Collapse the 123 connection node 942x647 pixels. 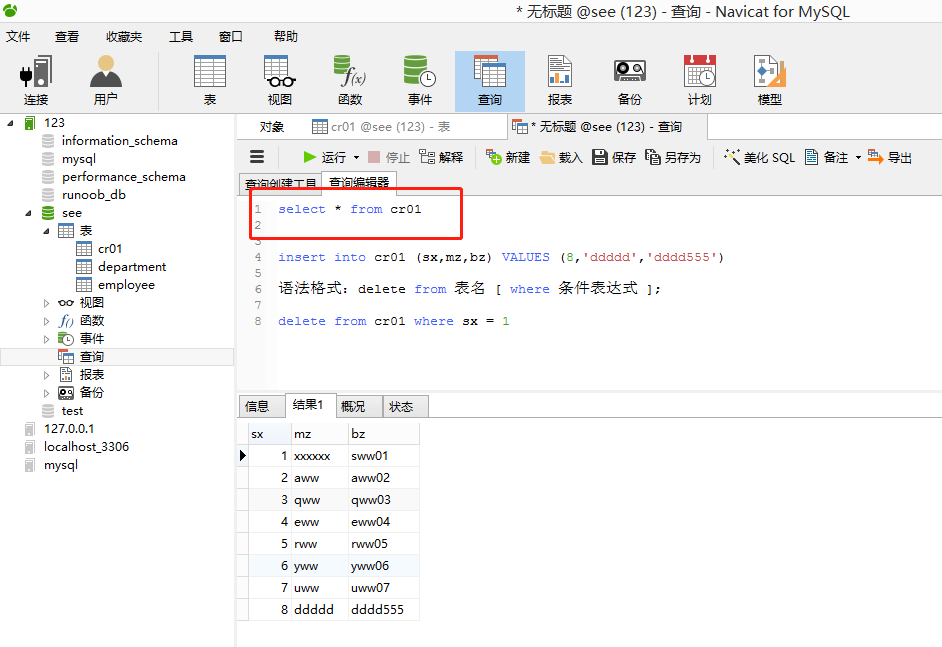(10, 123)
